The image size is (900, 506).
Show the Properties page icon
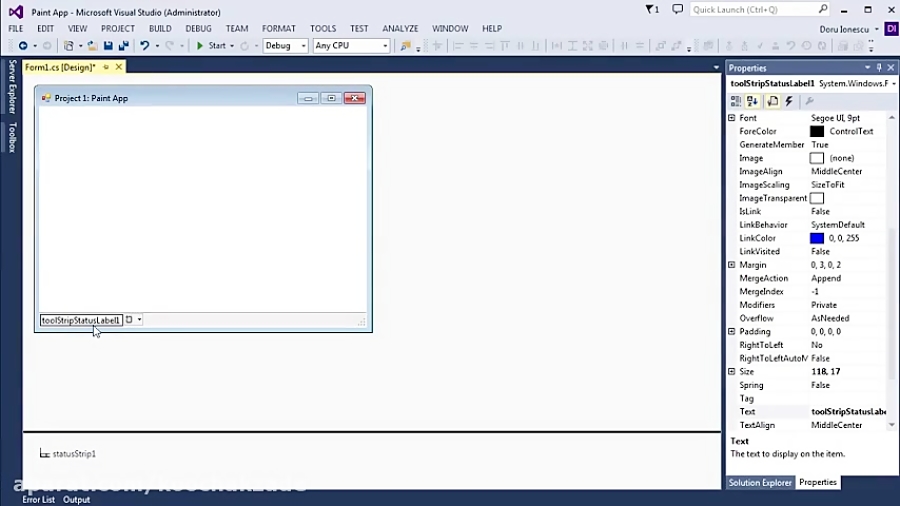tap(773, 102)
